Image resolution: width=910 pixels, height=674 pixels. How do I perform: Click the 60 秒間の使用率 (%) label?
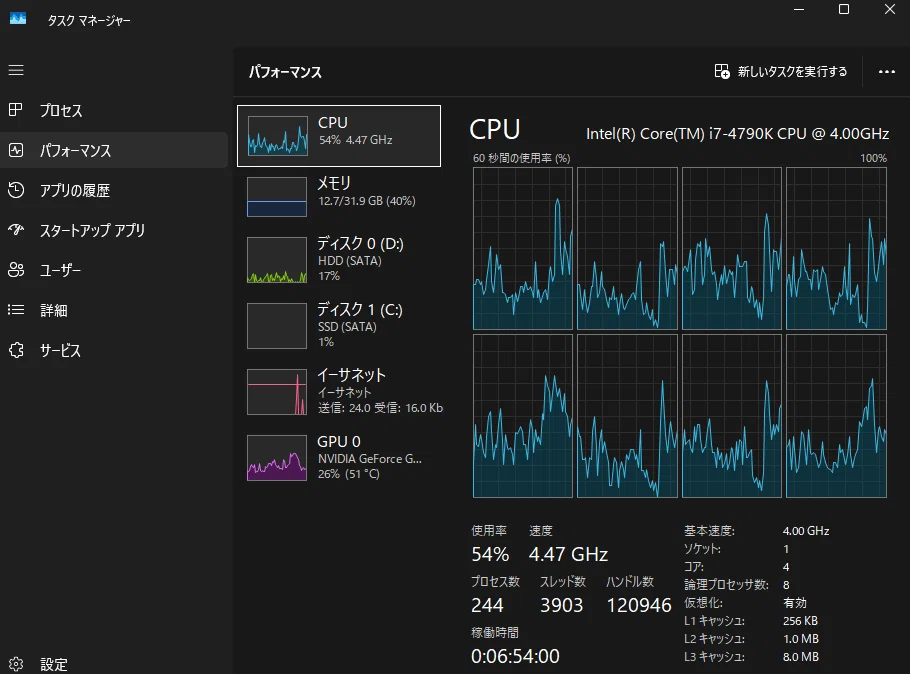[521, 158]
